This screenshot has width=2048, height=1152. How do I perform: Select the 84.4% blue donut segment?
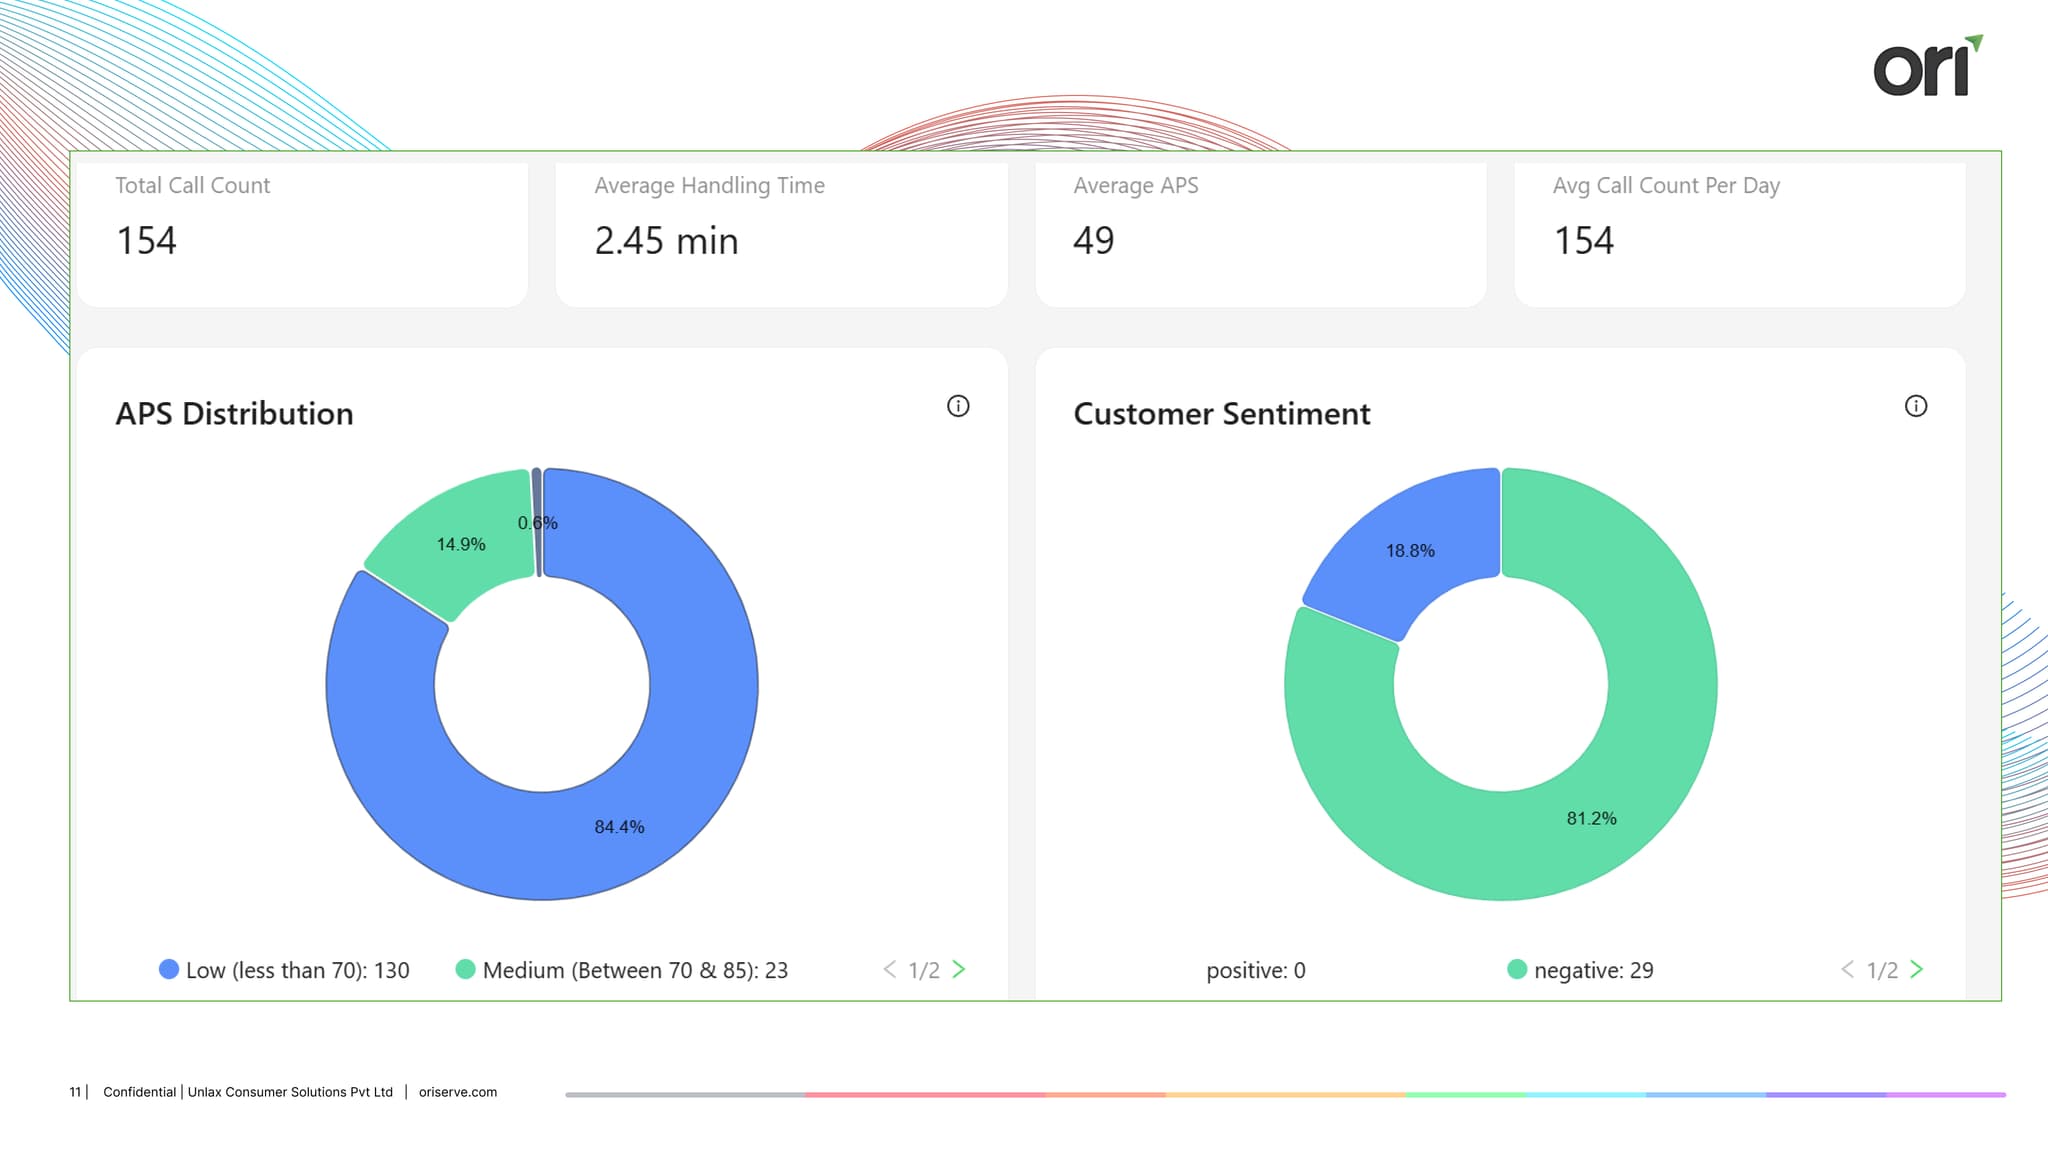point(618,826)
